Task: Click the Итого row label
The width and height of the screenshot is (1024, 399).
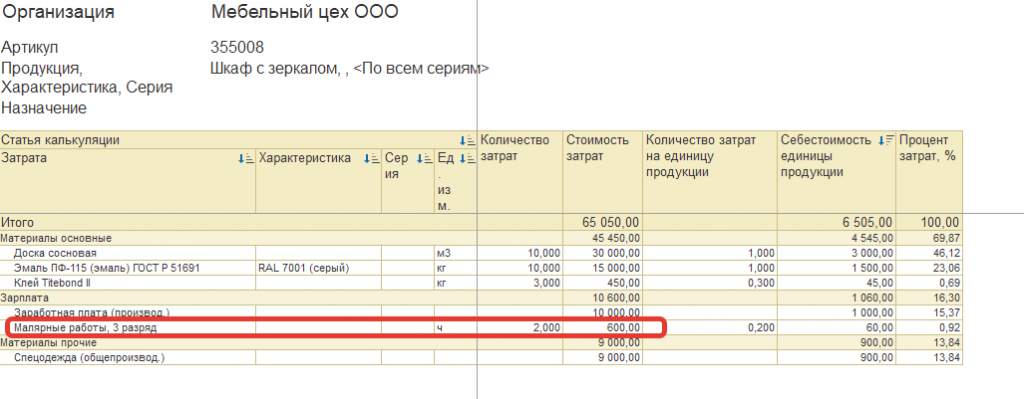Action: pos(18,223)
